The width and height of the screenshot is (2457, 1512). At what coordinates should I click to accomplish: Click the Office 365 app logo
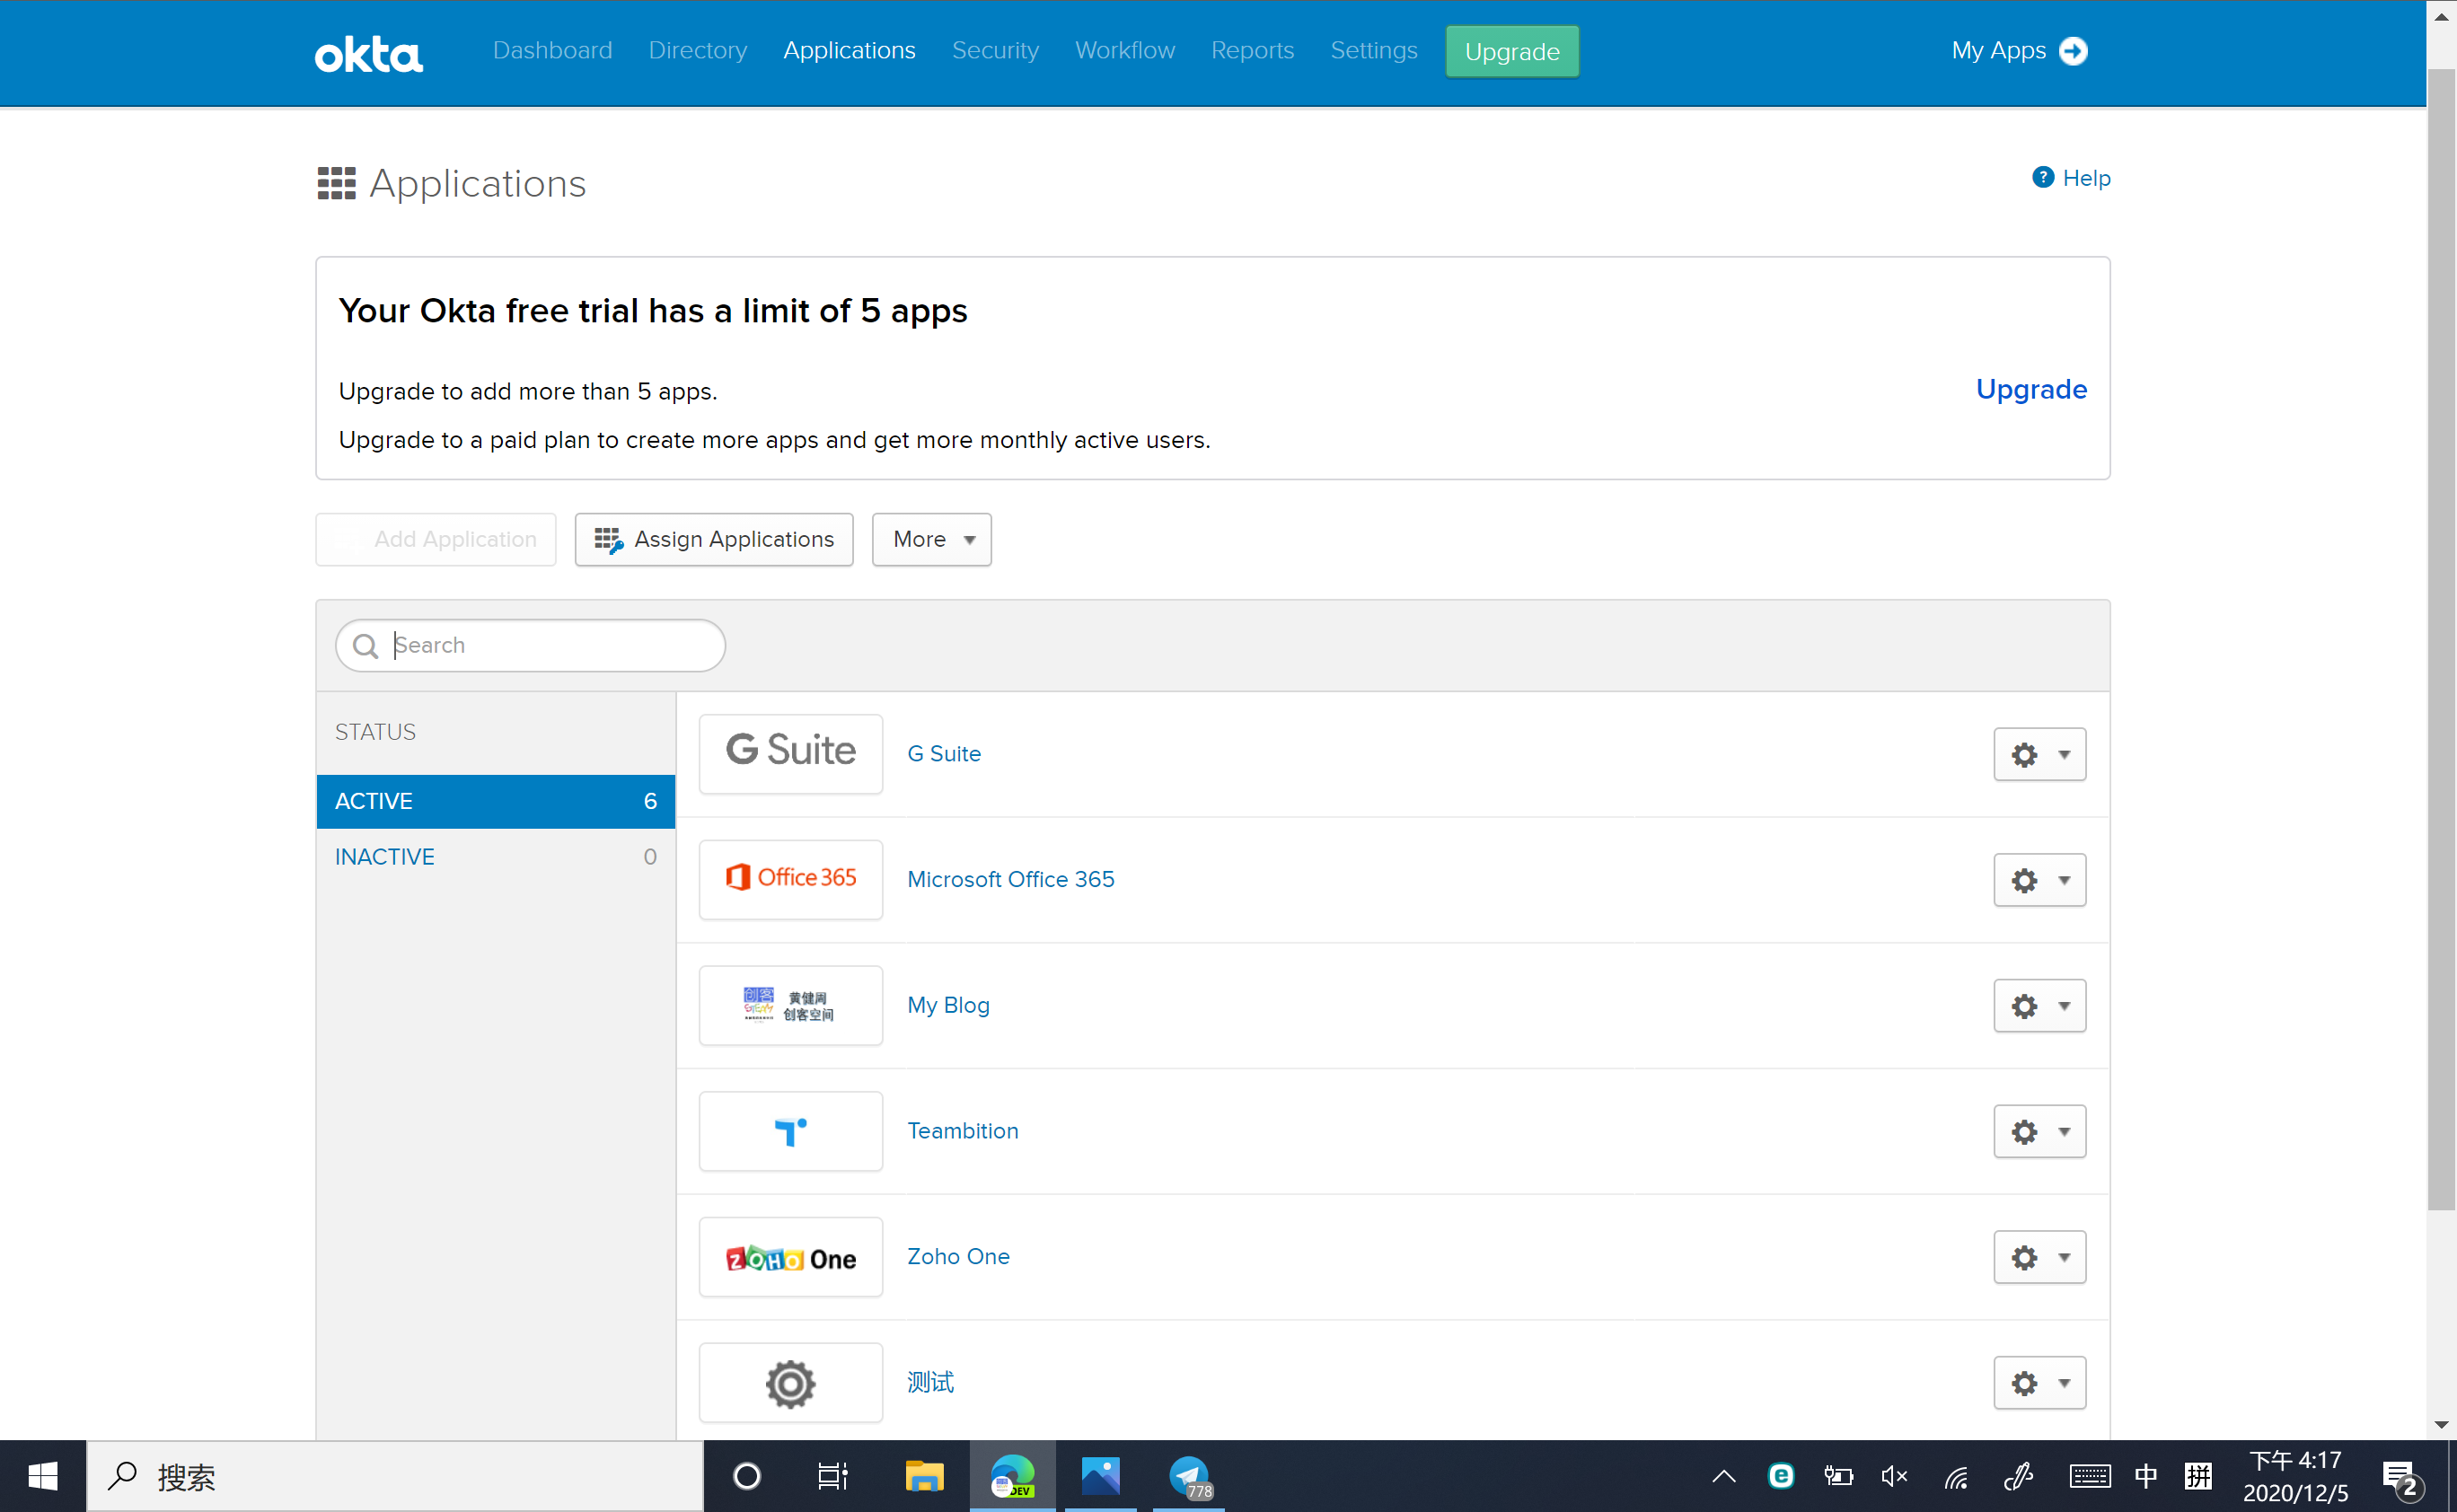(790, 879)
